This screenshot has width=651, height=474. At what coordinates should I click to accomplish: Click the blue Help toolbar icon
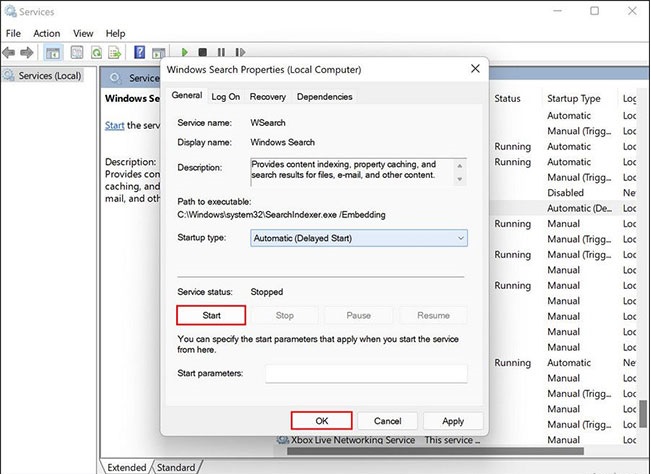(139, 52)
